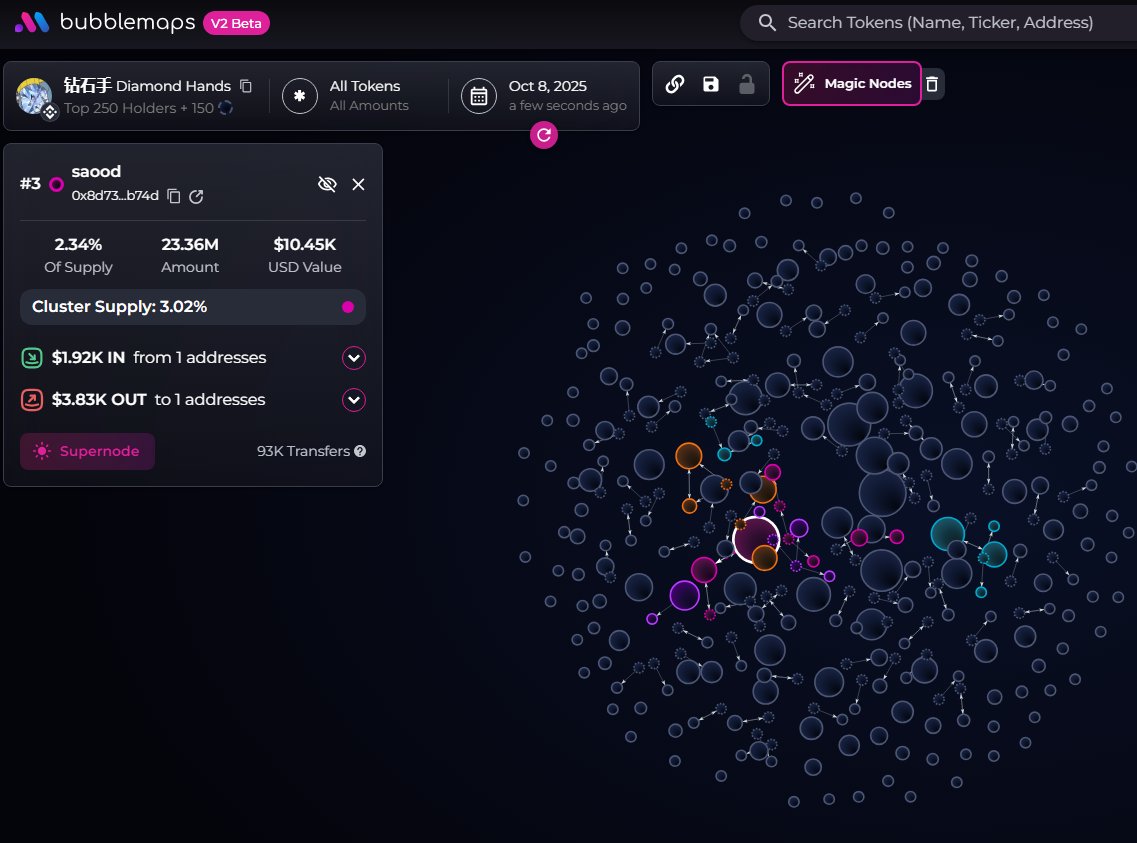Click the Cluster Supply pink color dot
Image resolution: width=1137 pixels, height=843 pixels.
(348, 307)
